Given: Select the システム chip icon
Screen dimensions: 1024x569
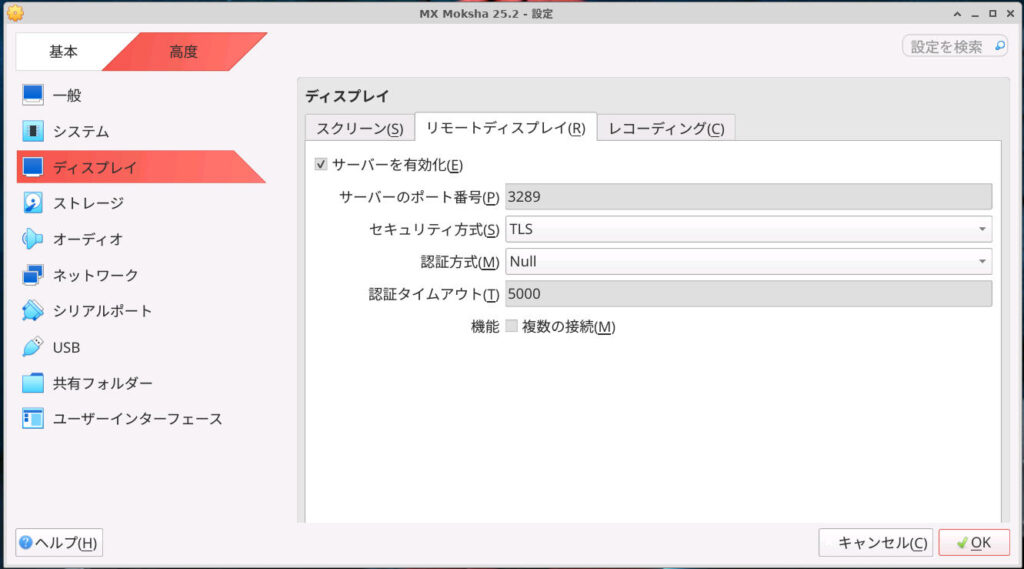Looking at the screenshot, I should click(33, 131).
